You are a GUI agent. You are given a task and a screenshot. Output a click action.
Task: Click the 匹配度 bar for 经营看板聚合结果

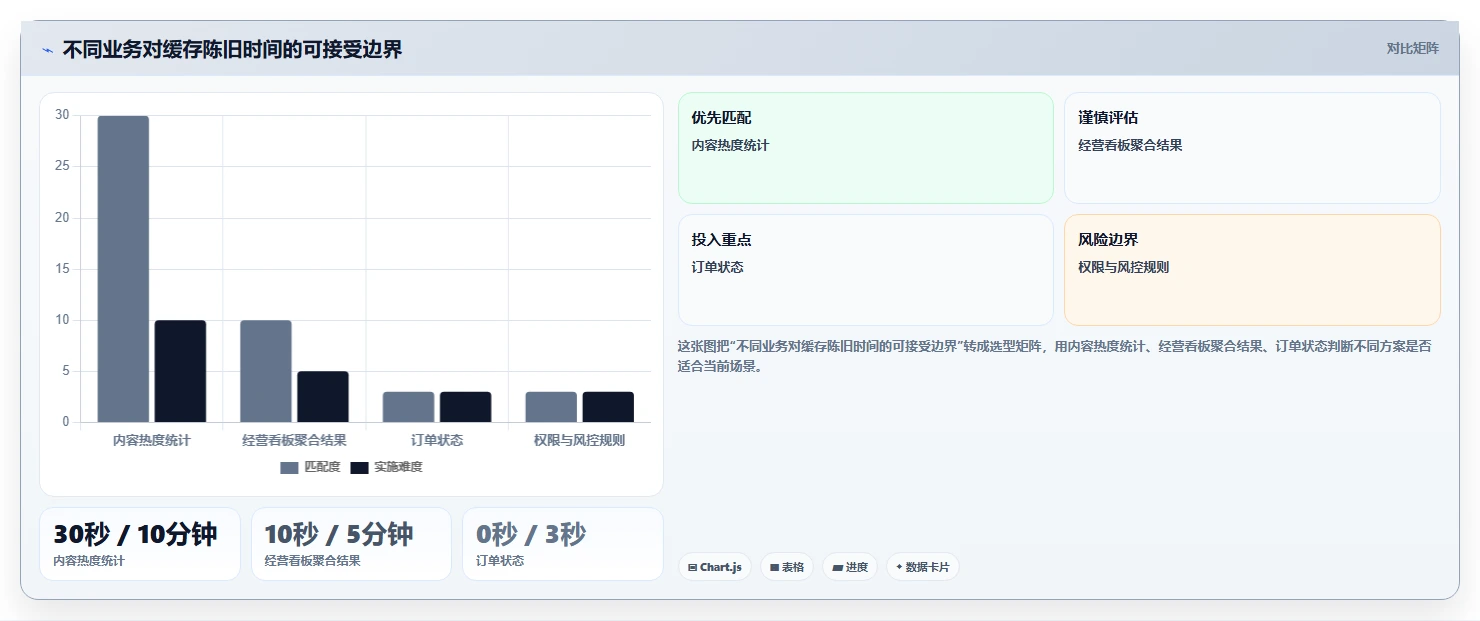pyautogui.click(x=266, y=371)
